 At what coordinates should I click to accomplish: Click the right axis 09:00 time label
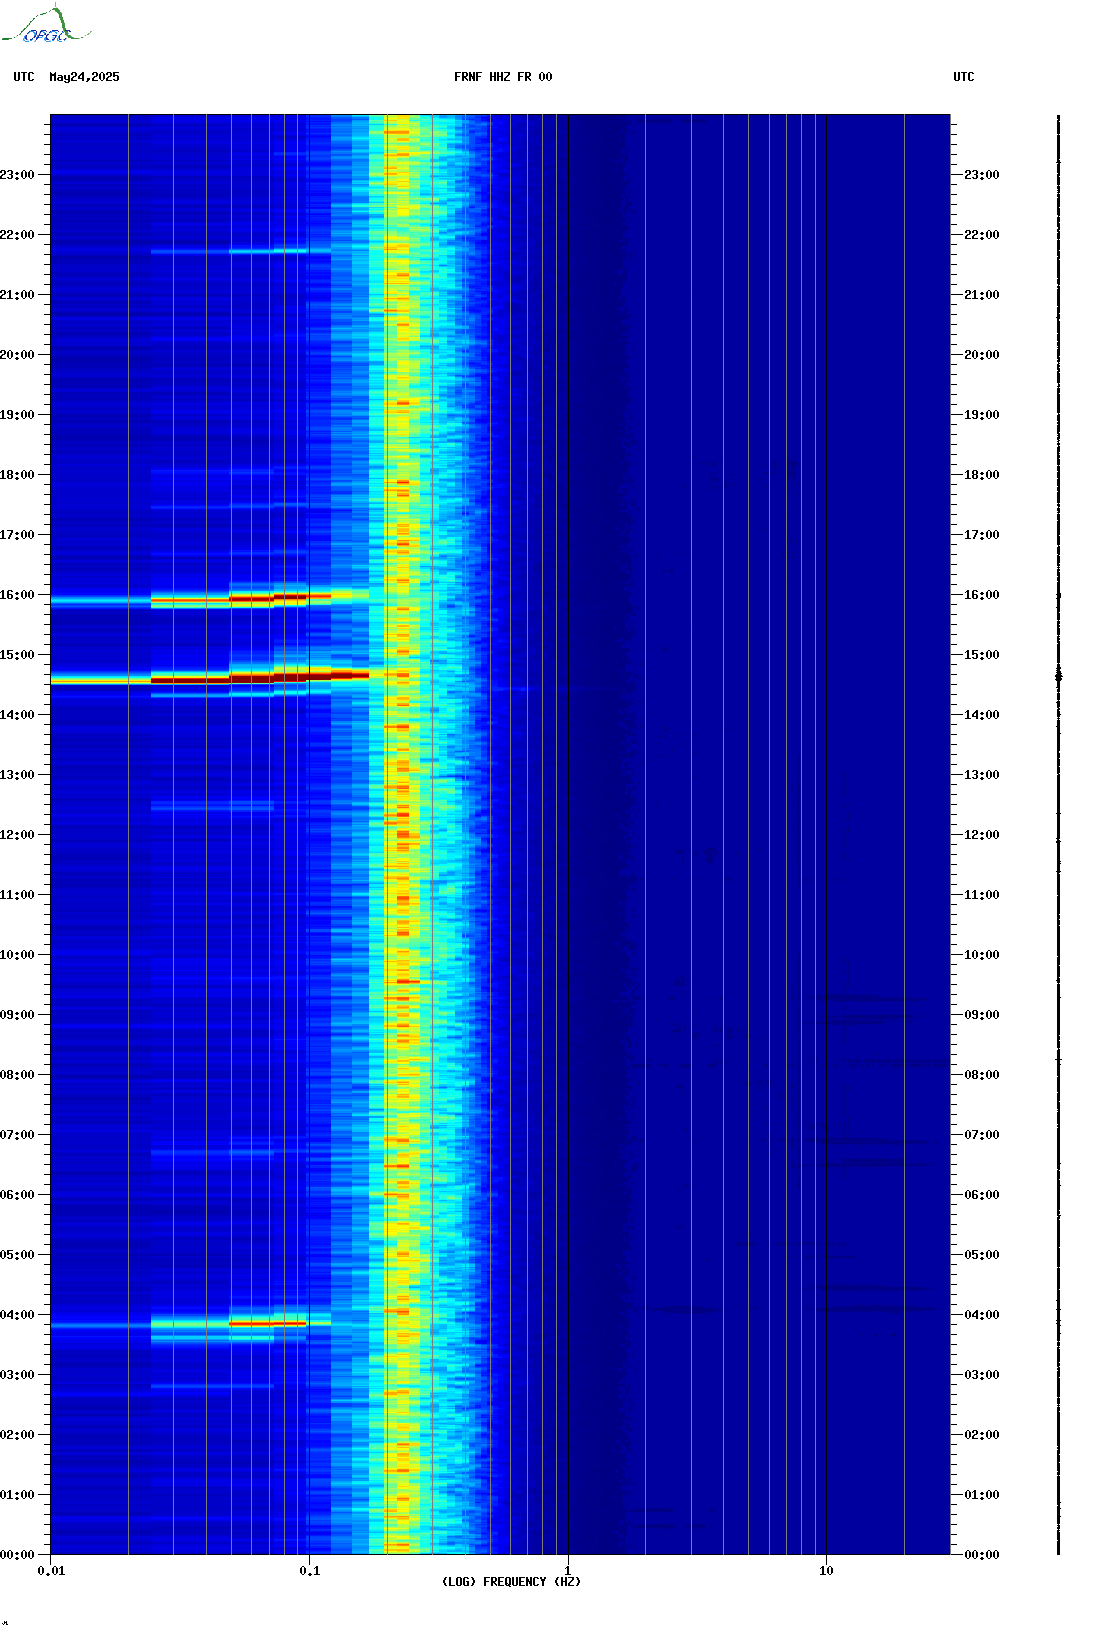(x=982, y=1015)
